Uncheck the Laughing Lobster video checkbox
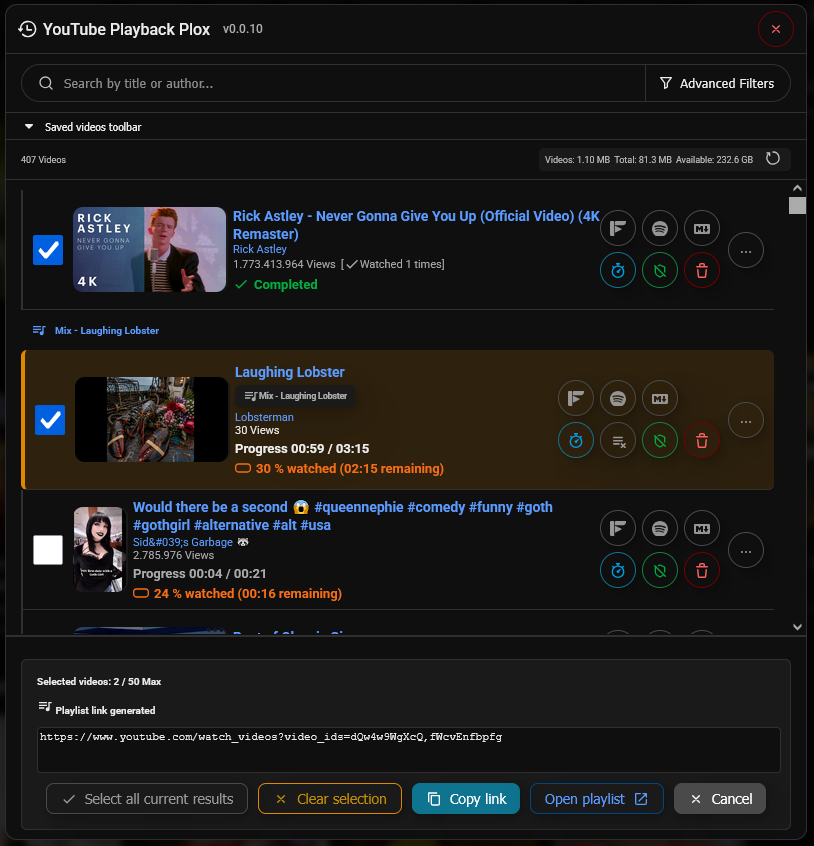This screenshot has width=814, height=846. tap(50, 420)
